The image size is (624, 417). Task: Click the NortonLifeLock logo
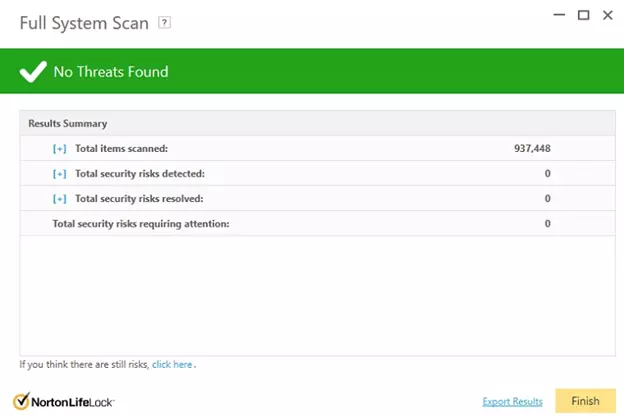pos(65,401)
